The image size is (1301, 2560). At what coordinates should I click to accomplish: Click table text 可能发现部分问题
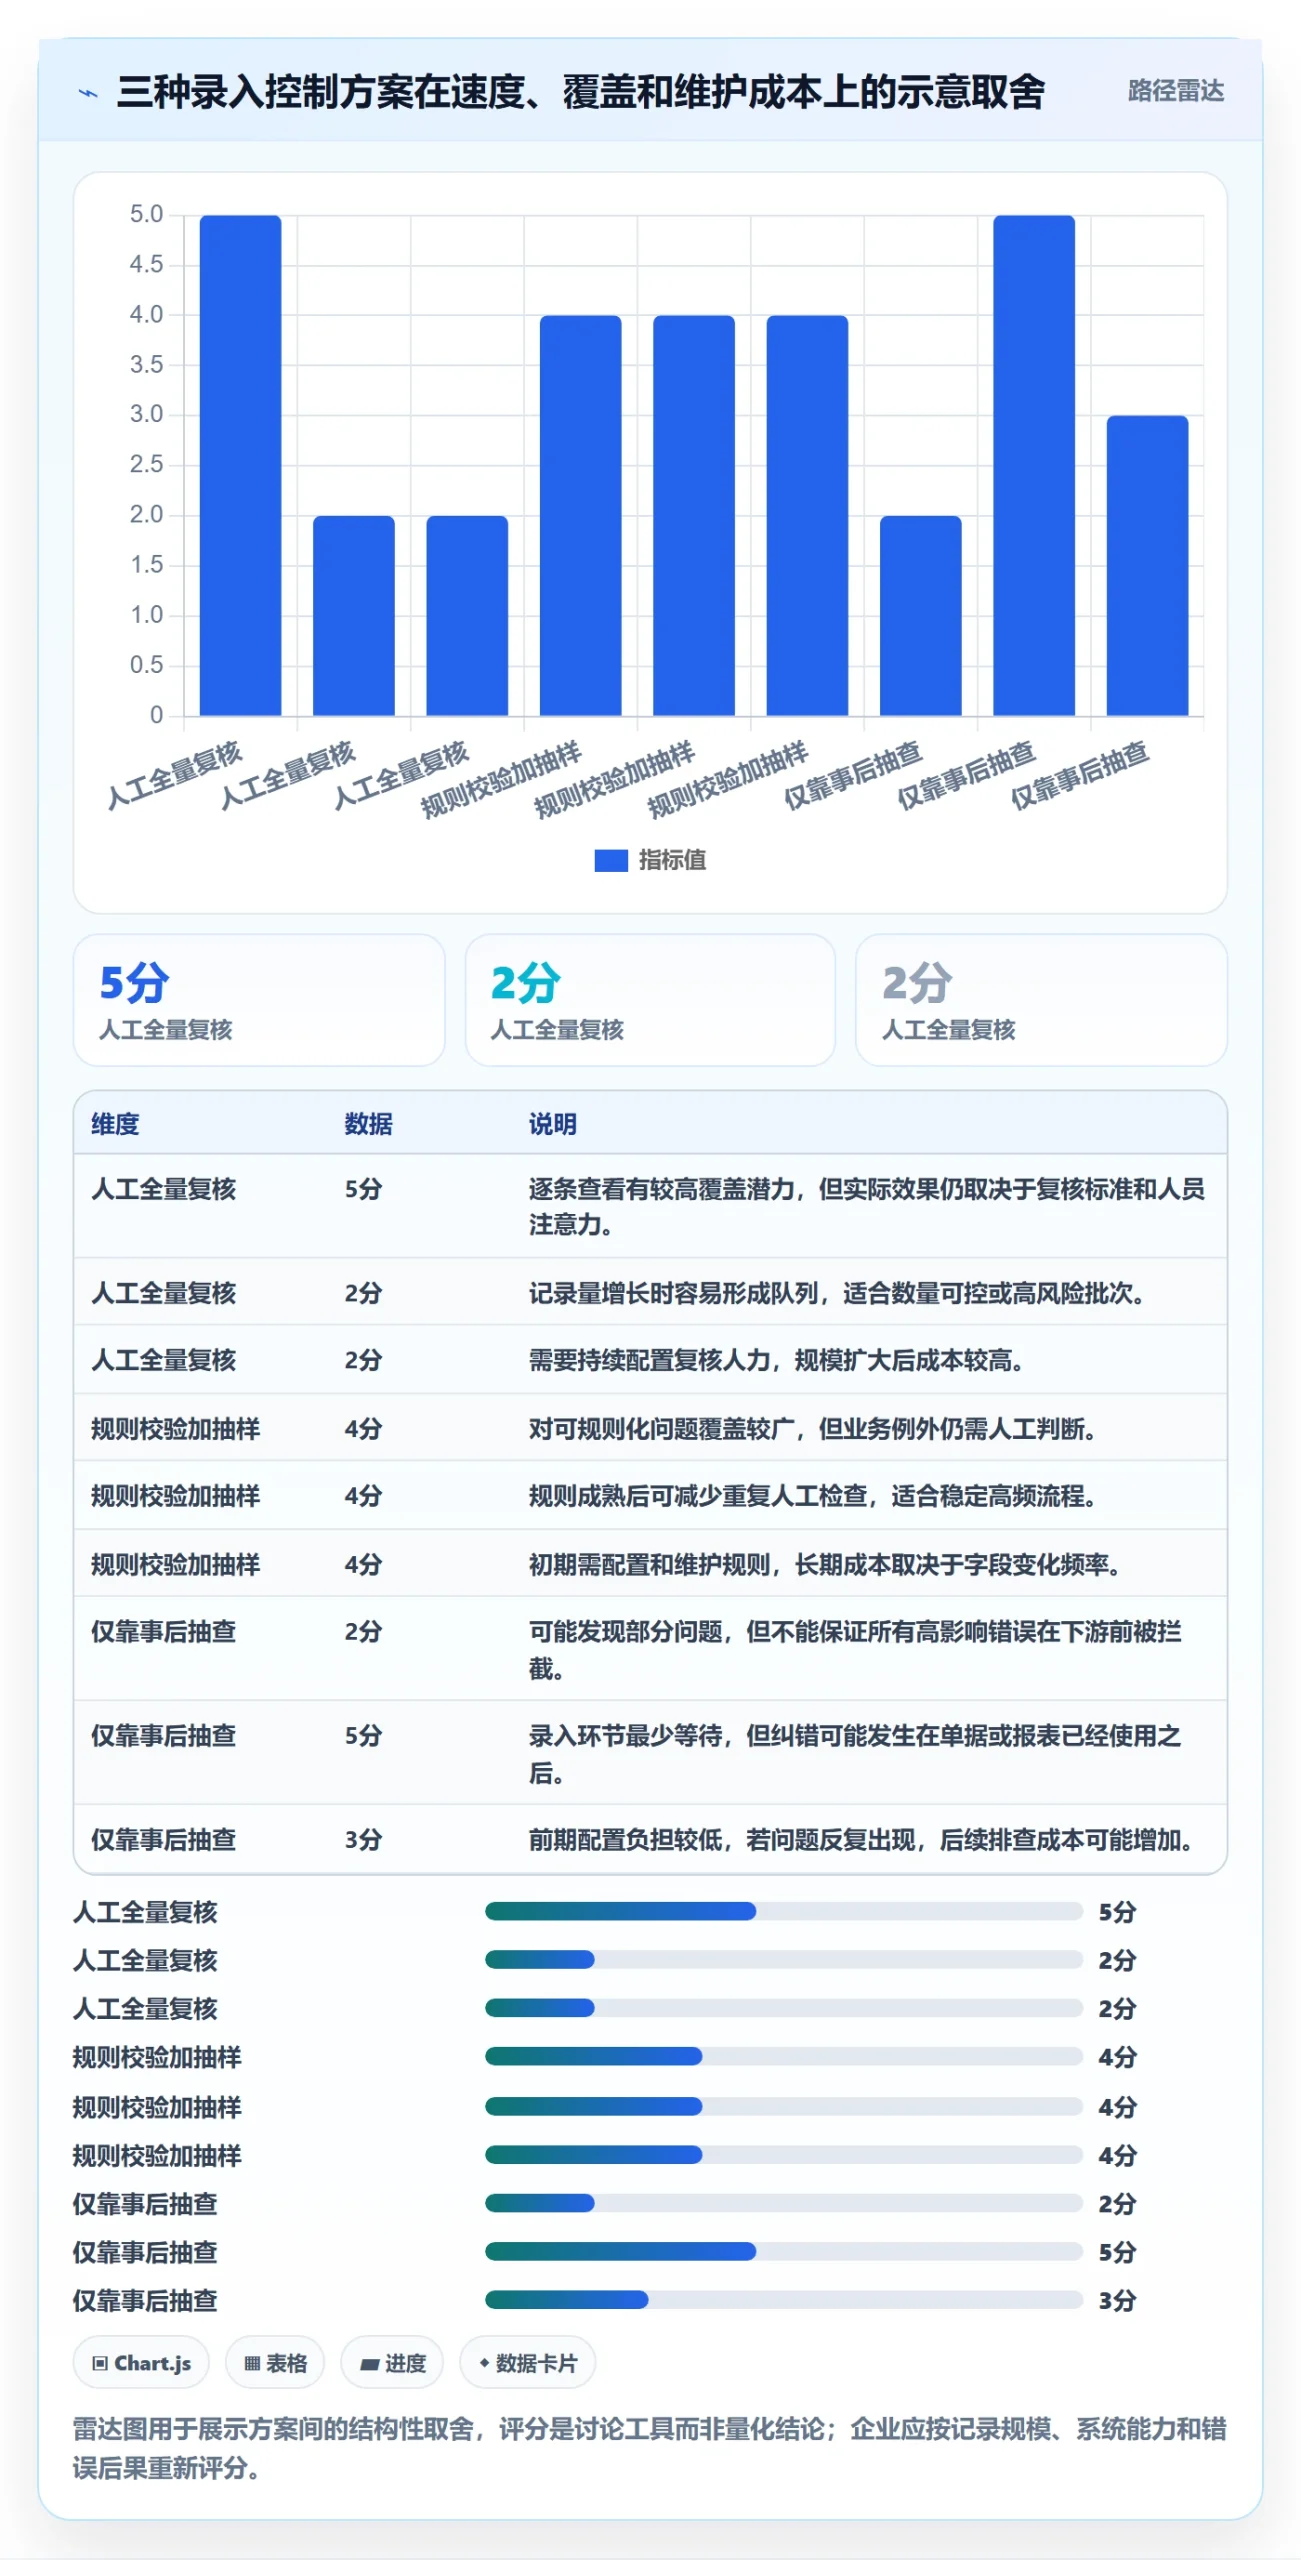click(x=625, y=1631)
